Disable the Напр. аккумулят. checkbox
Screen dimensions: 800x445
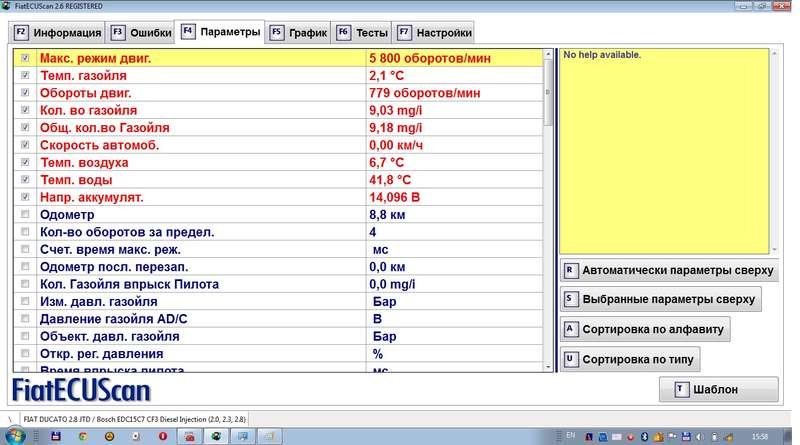tap(25, 197)
